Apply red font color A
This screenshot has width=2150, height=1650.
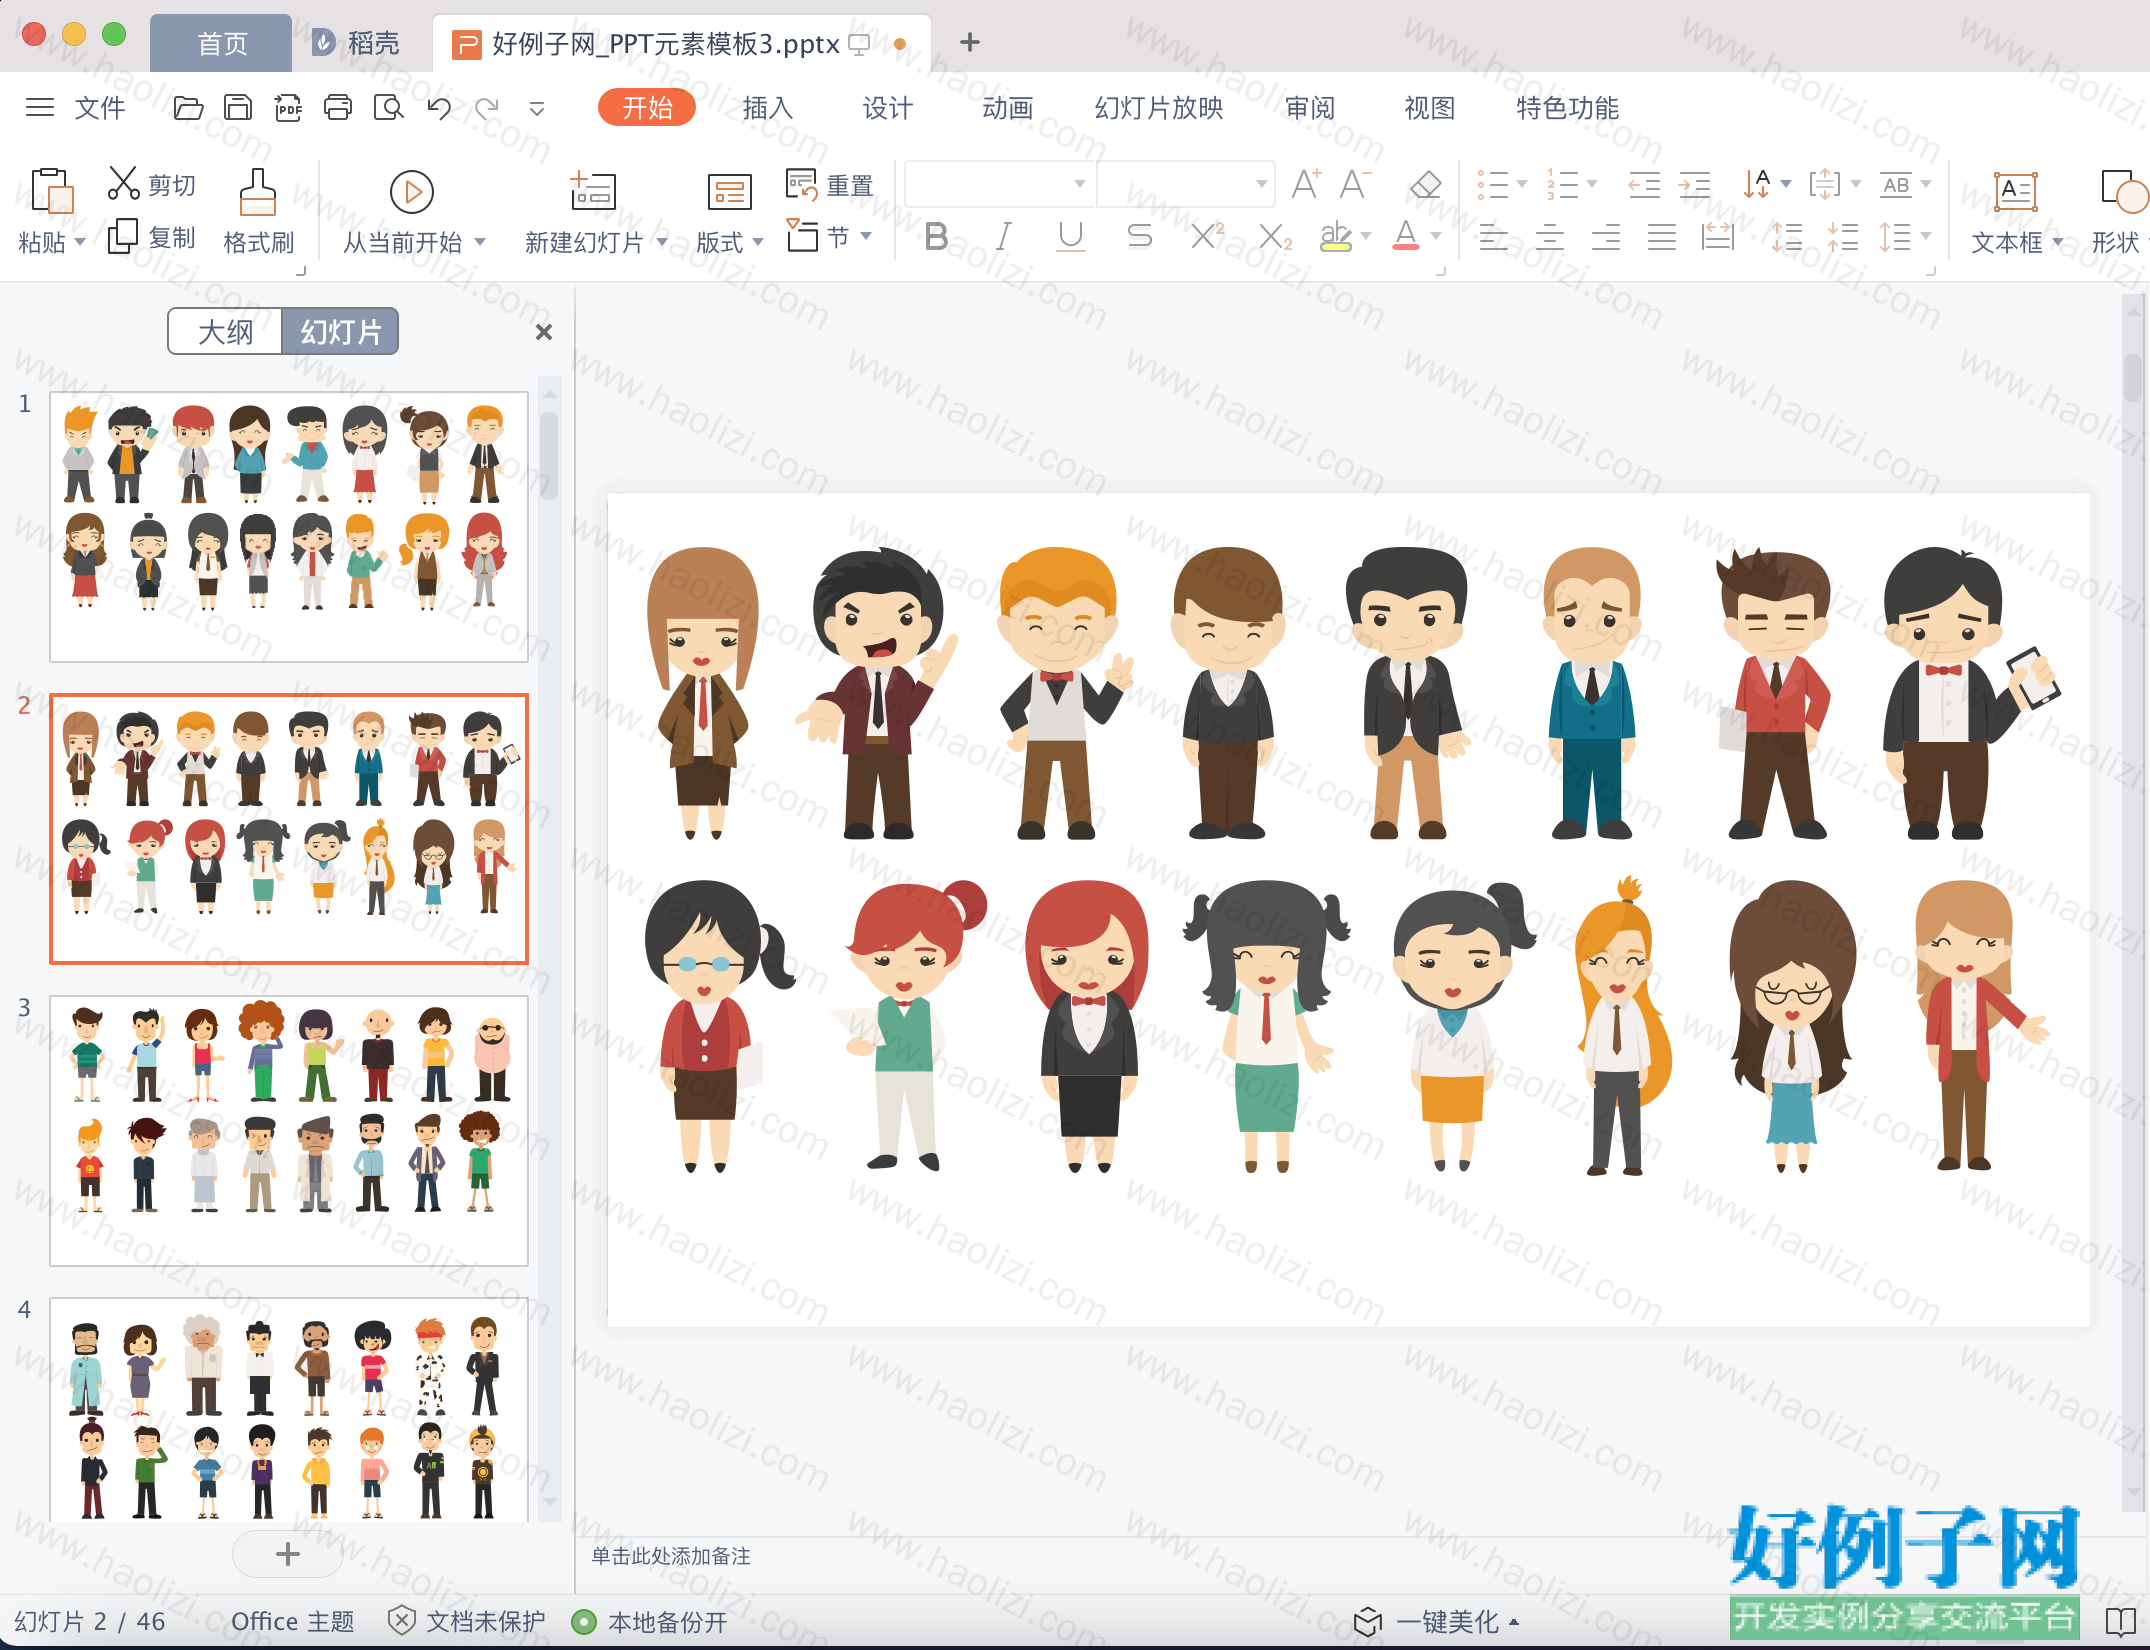pyautogui.click(x=1405, y=237)
